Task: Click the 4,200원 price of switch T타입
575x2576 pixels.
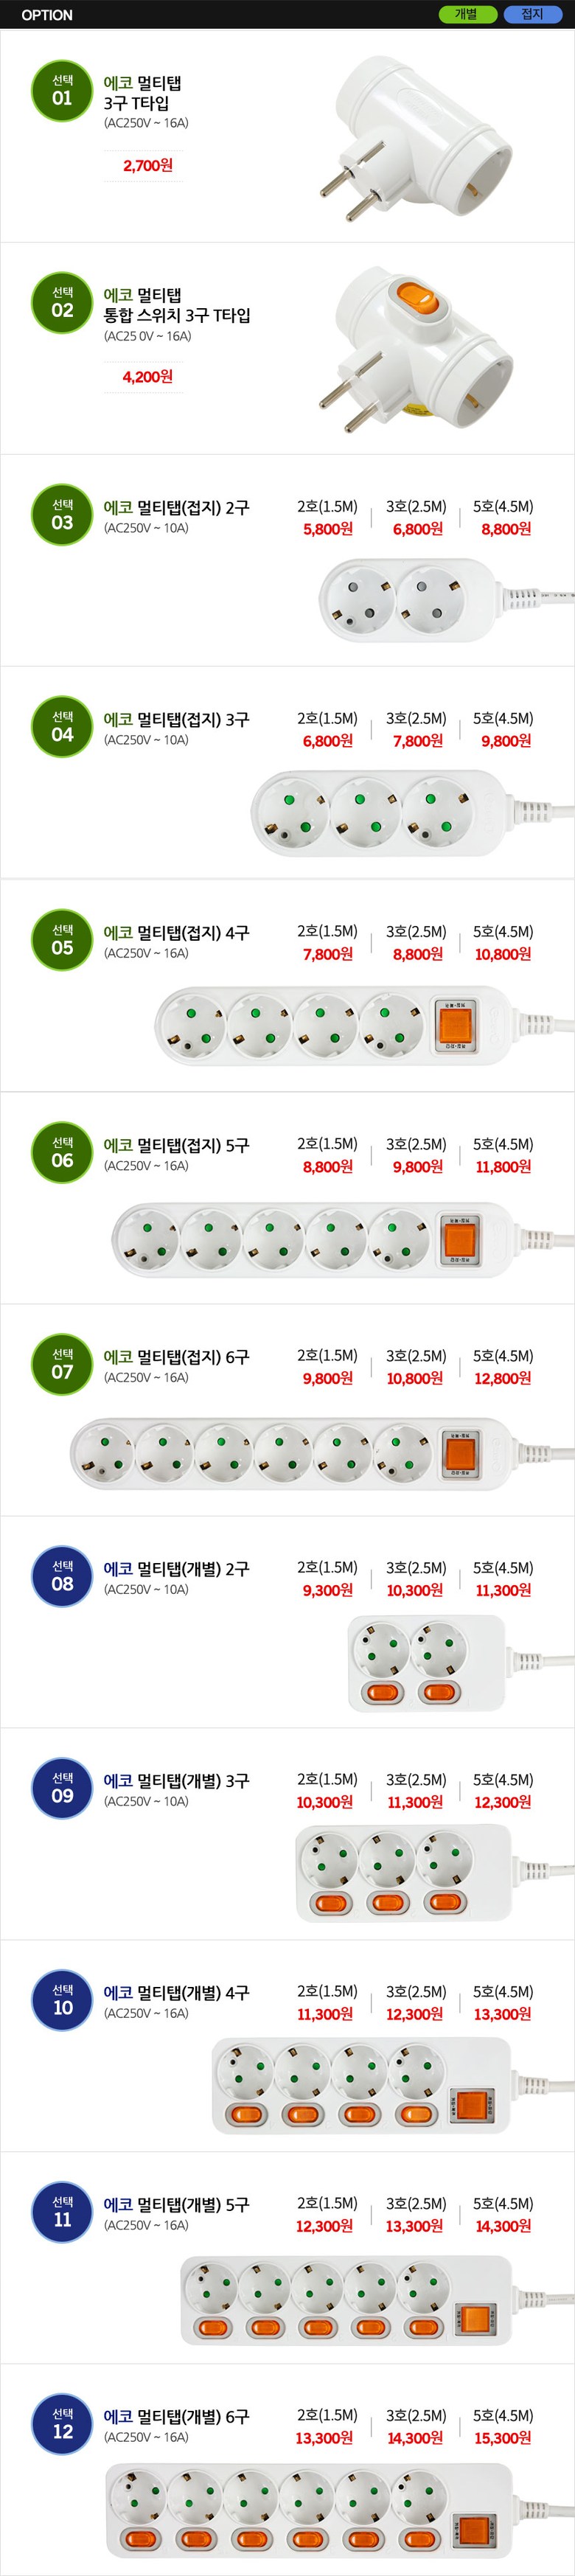Action: (x=147, y=377)
